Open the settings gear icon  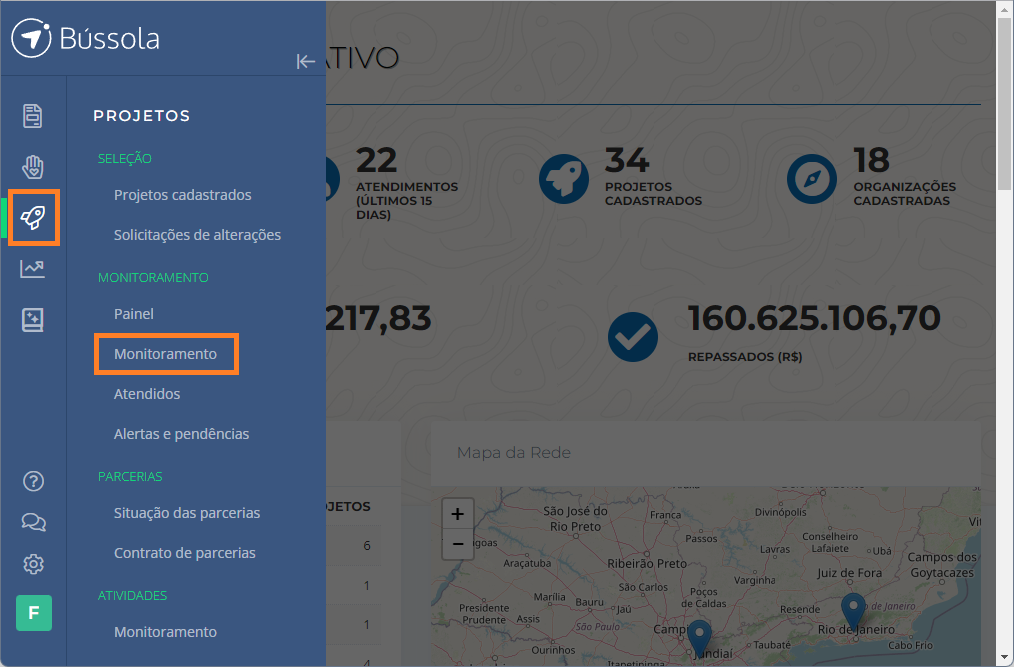click(34, 564)
